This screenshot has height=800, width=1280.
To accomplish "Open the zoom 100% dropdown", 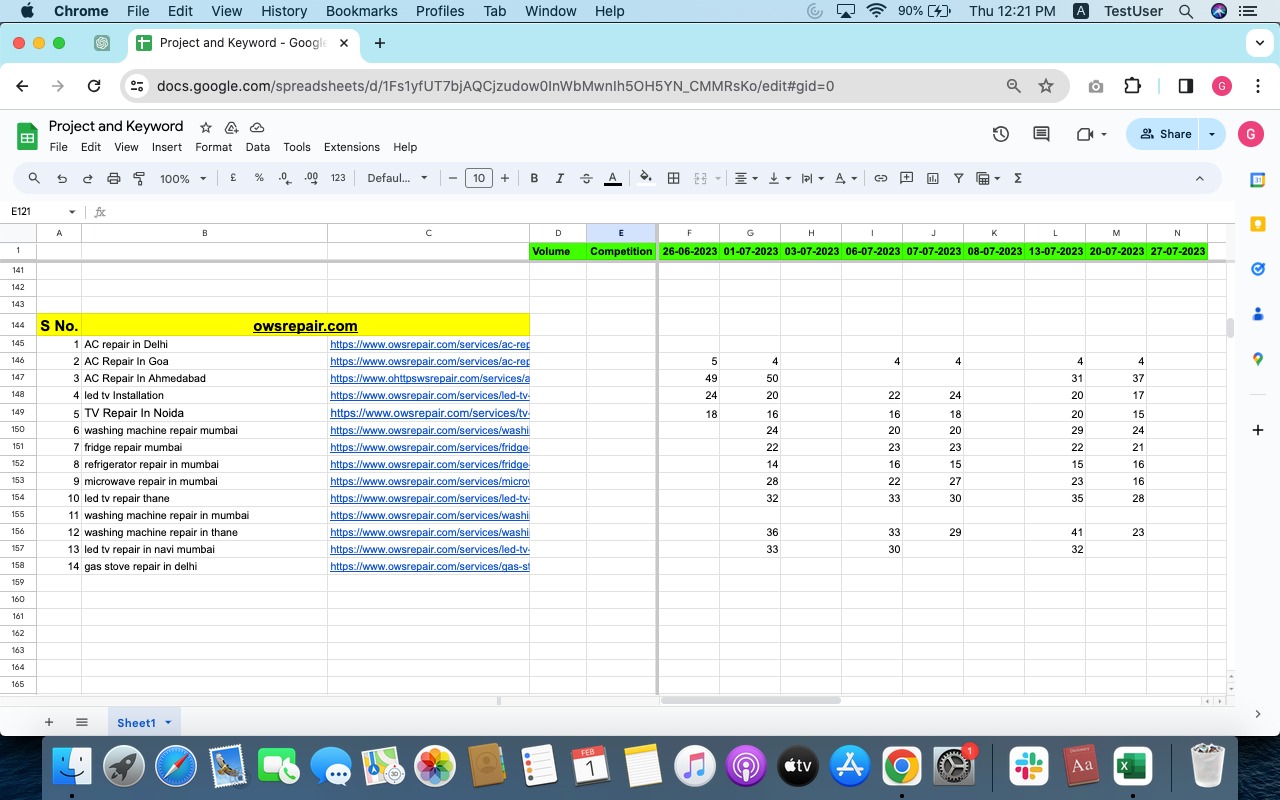I will tap(183, 178).
